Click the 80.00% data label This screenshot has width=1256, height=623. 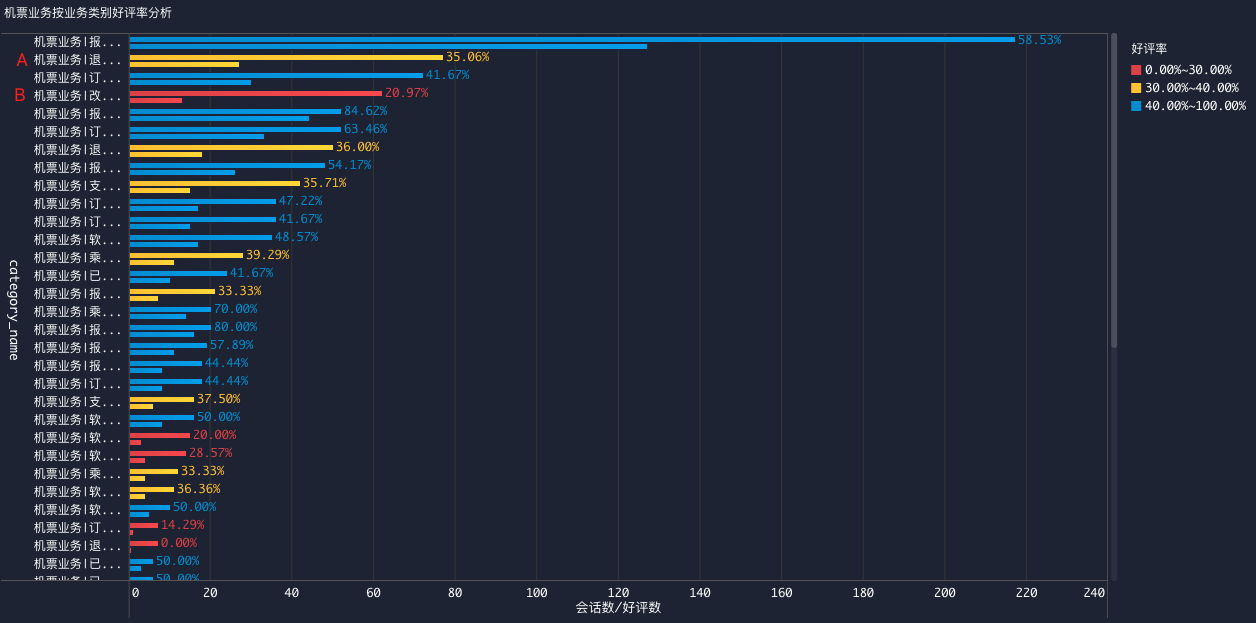235,327
